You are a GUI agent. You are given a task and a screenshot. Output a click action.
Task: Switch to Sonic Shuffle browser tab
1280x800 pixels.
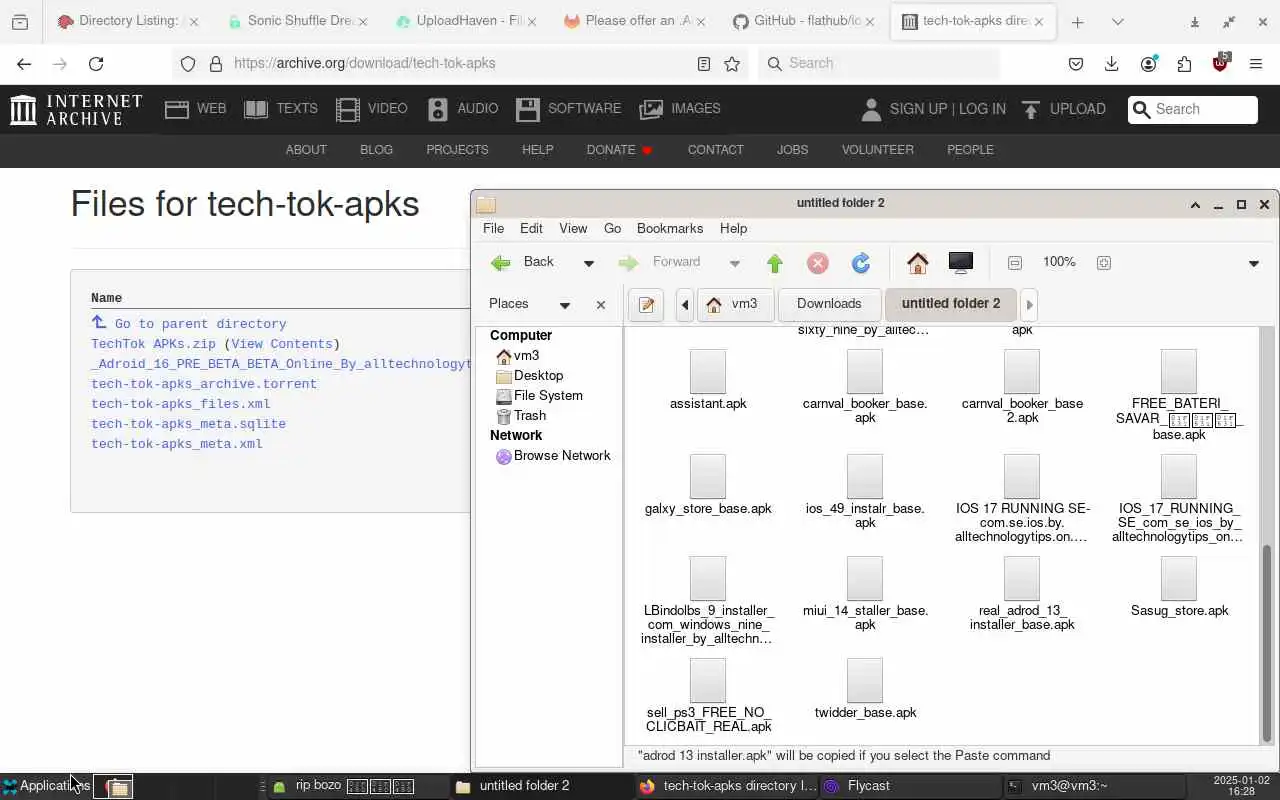click(298, 21)
